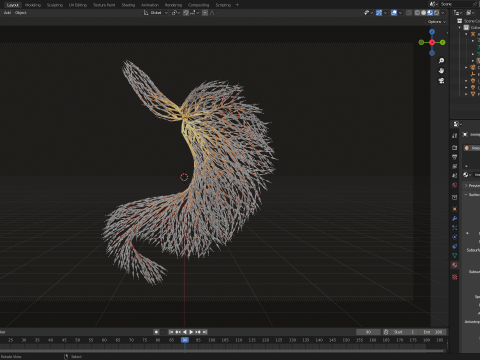
Task: Click the blue Z axis on navigation gizmo
Action: coord(432,32)
